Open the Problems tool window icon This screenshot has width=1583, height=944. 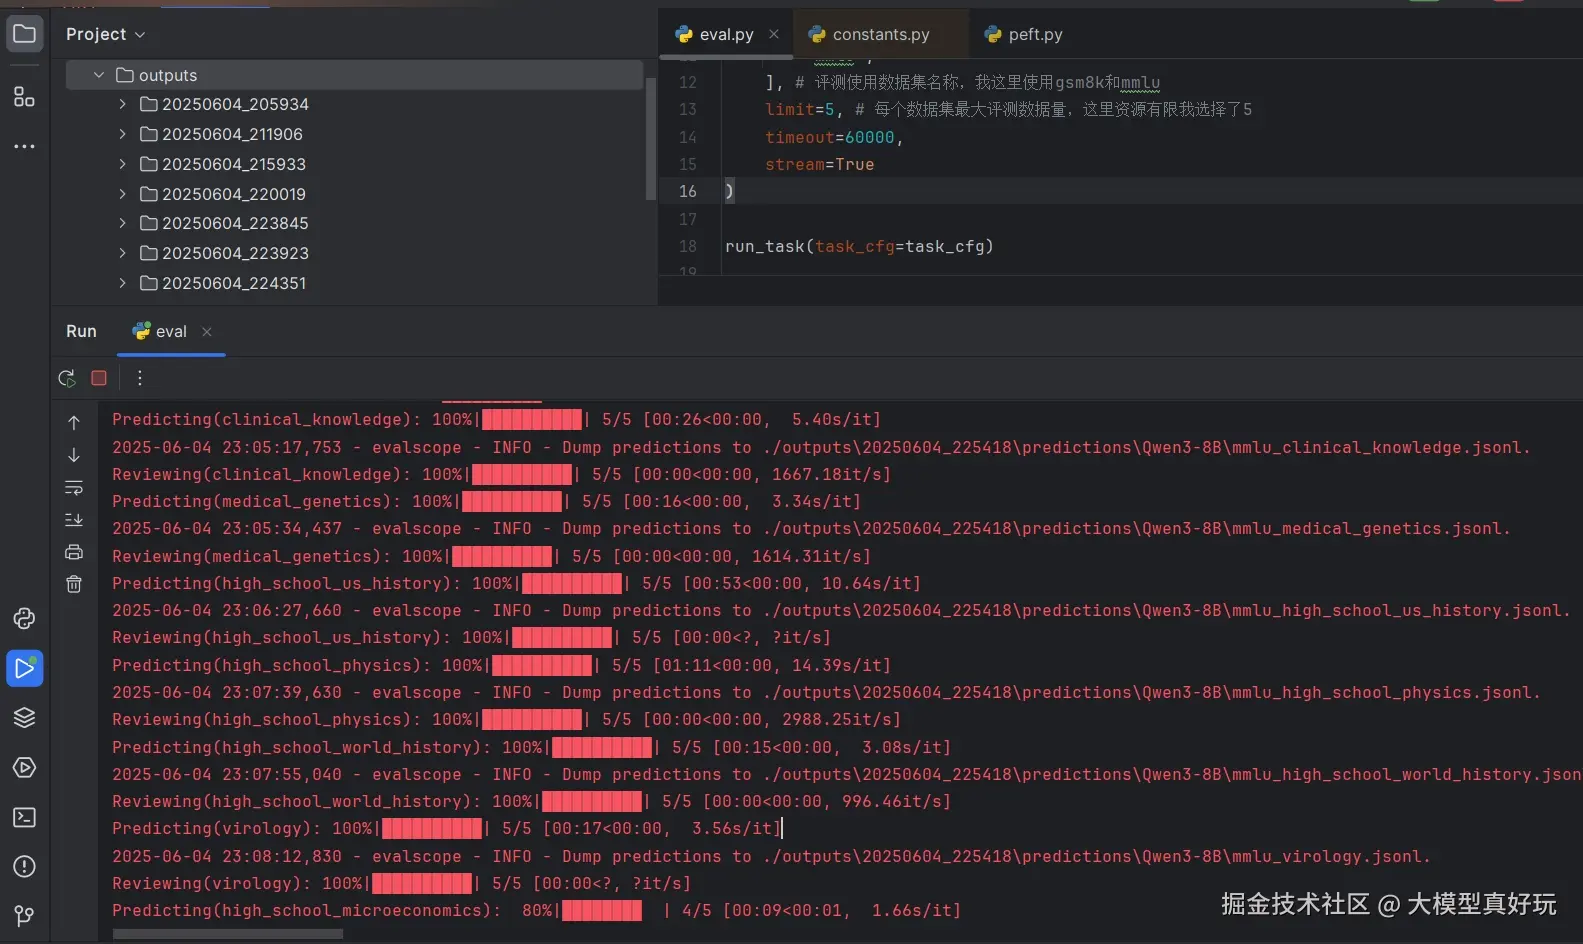[x=24, y=867]
